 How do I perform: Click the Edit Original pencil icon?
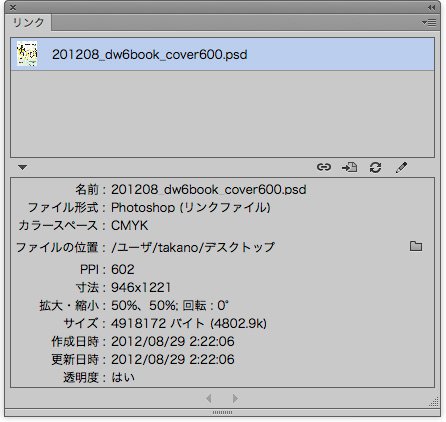(401, 167)
